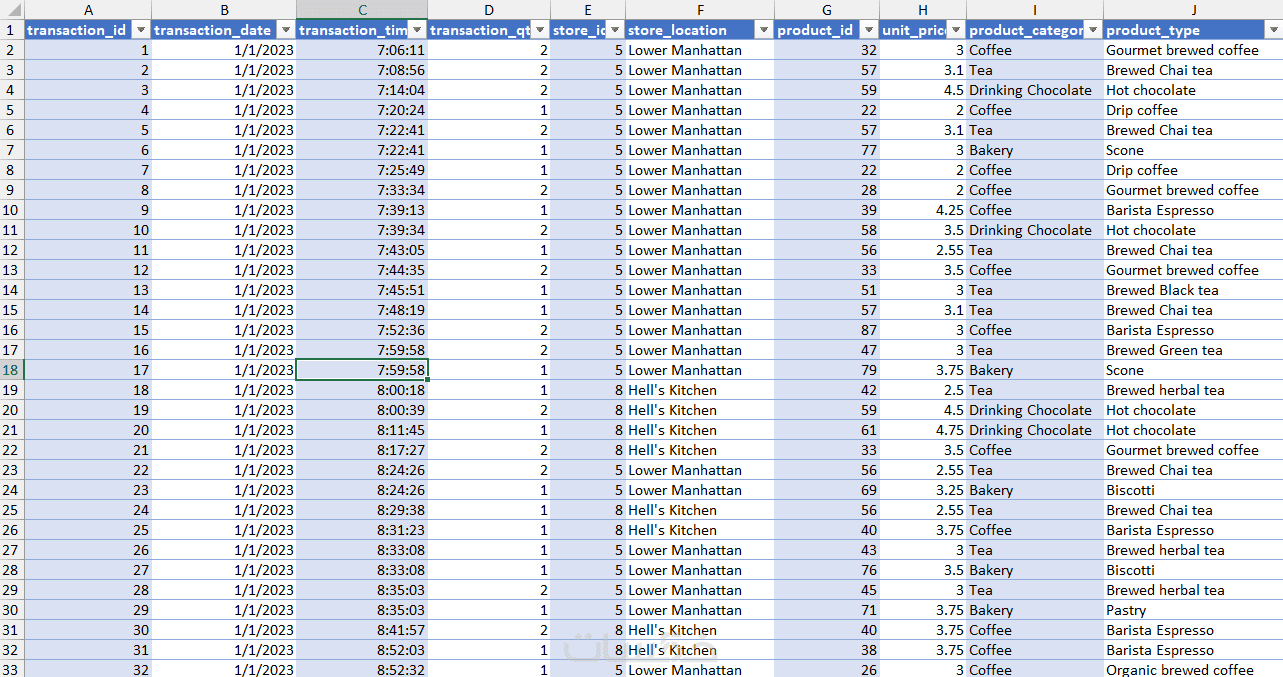Click product_id cell with value 87
Viewport: 1283px width, 677px height.
pos(827,330)
